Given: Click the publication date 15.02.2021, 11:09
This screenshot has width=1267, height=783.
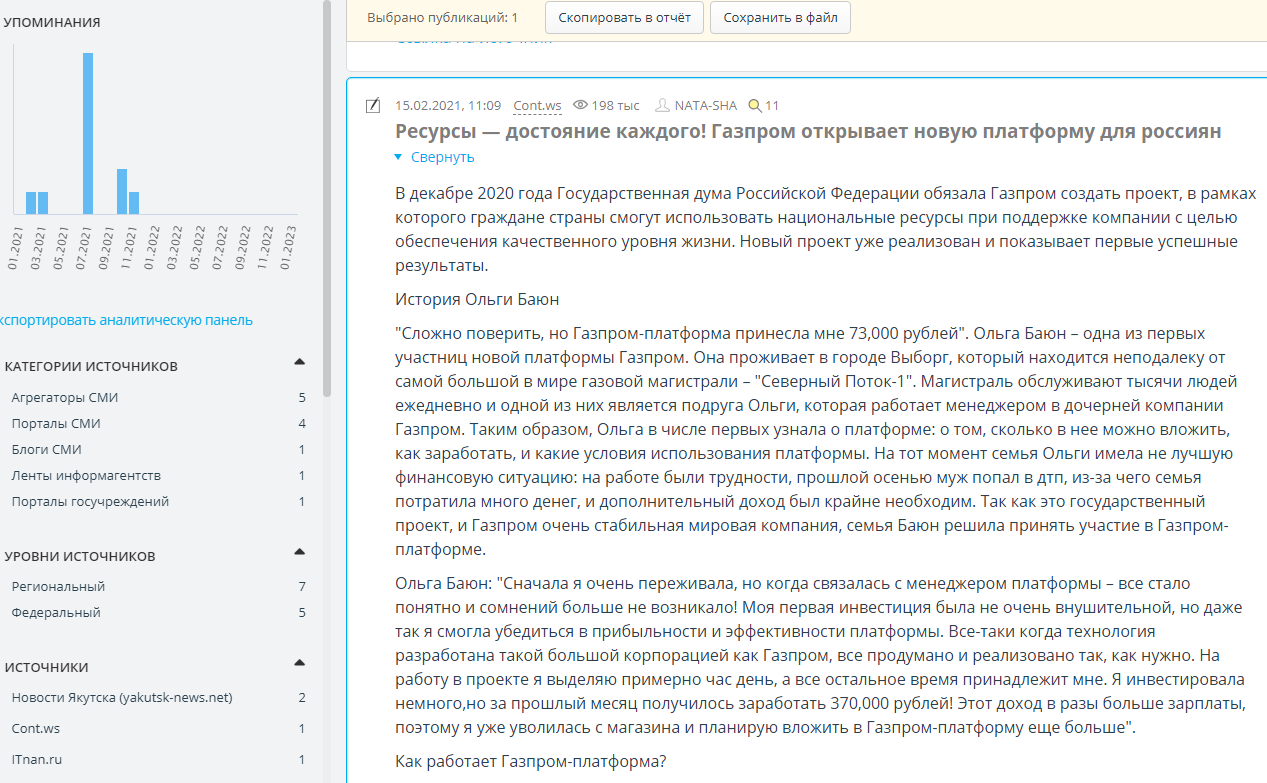Looking at the screenshot, I should (x=448, y=105).
